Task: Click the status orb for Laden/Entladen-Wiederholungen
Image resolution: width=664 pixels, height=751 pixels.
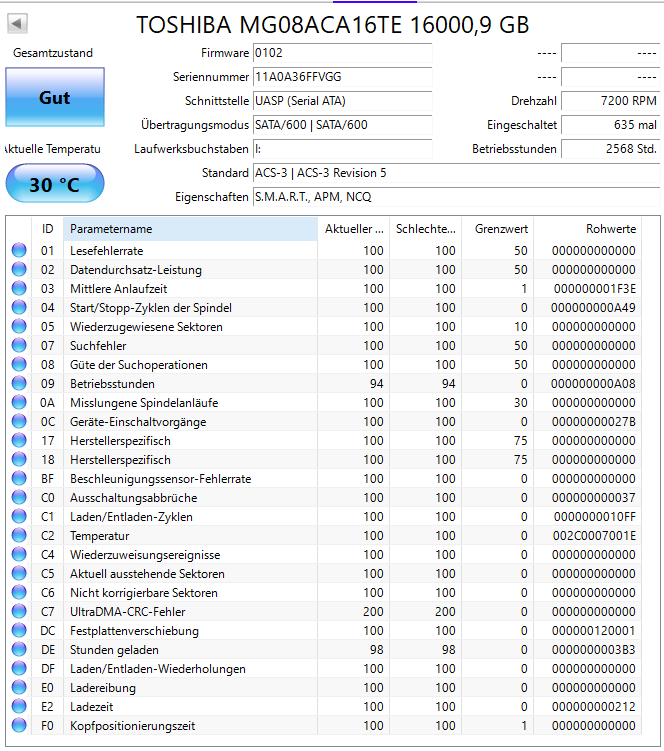Action: (19, 668)
